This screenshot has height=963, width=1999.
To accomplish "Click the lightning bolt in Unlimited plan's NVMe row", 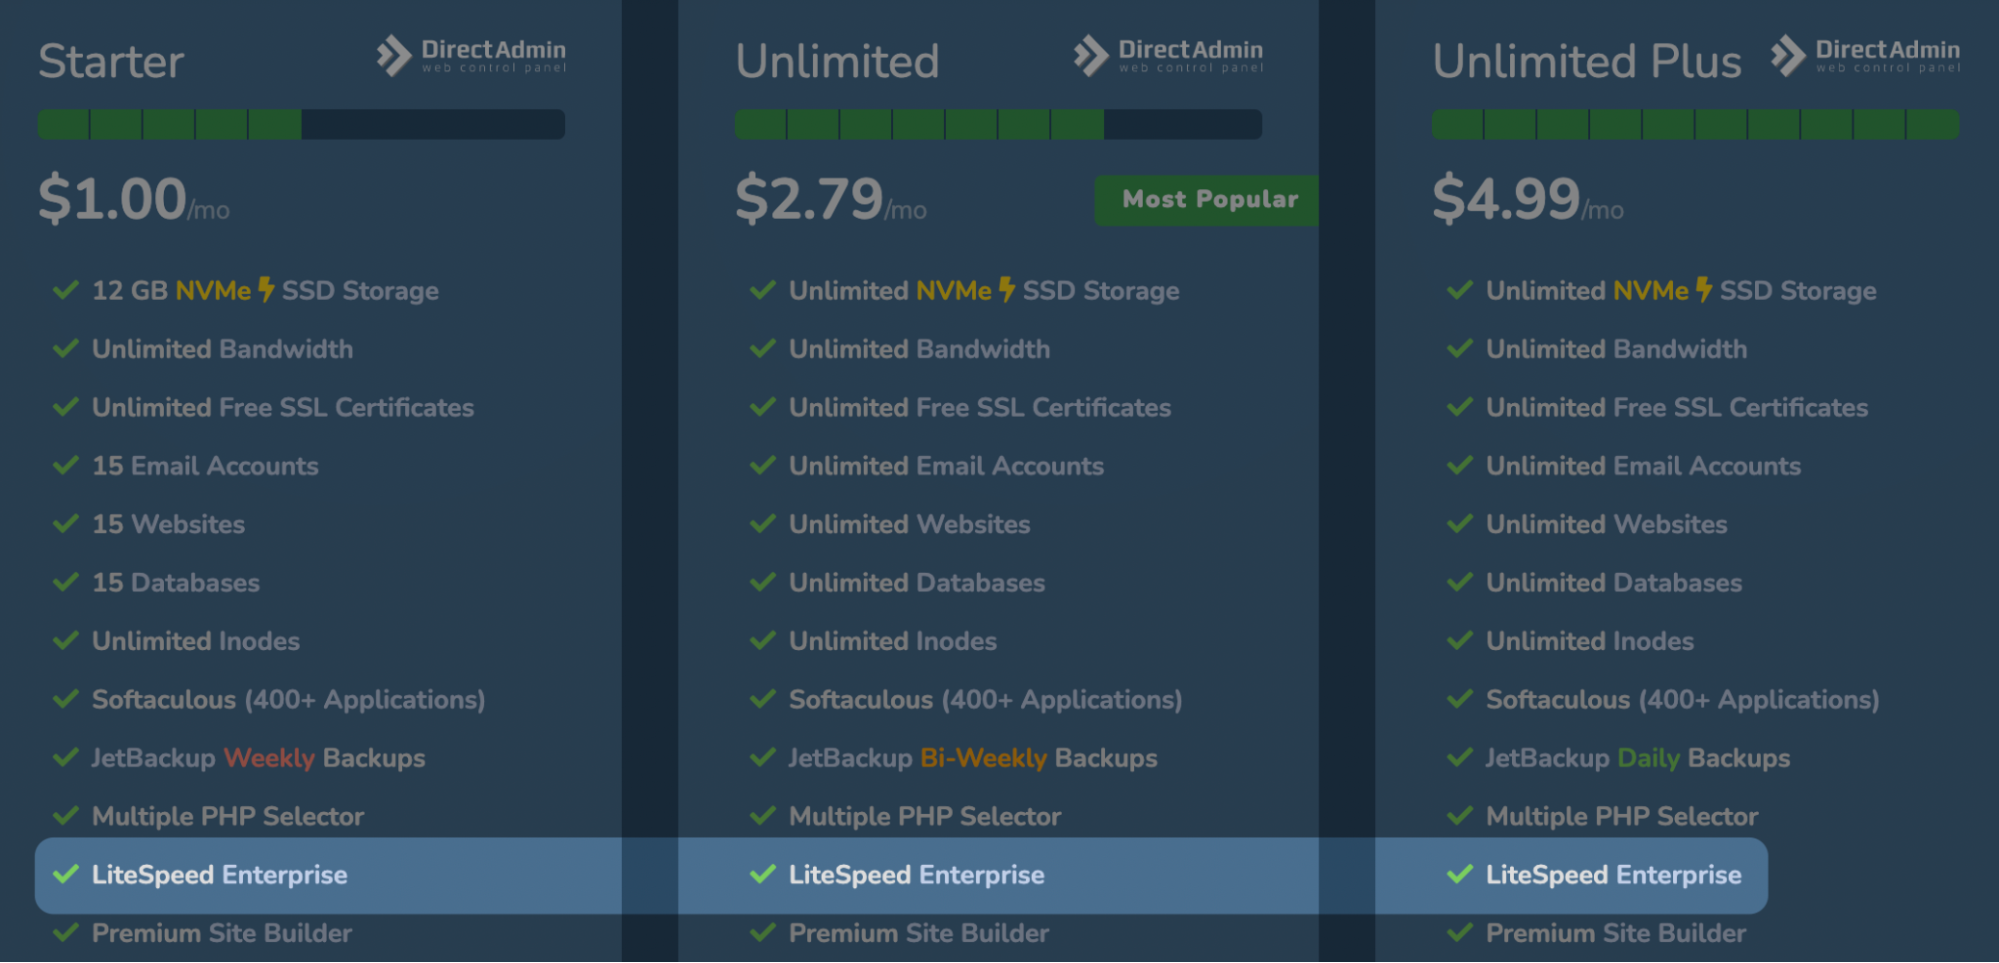I will [x=1007, y=289].
